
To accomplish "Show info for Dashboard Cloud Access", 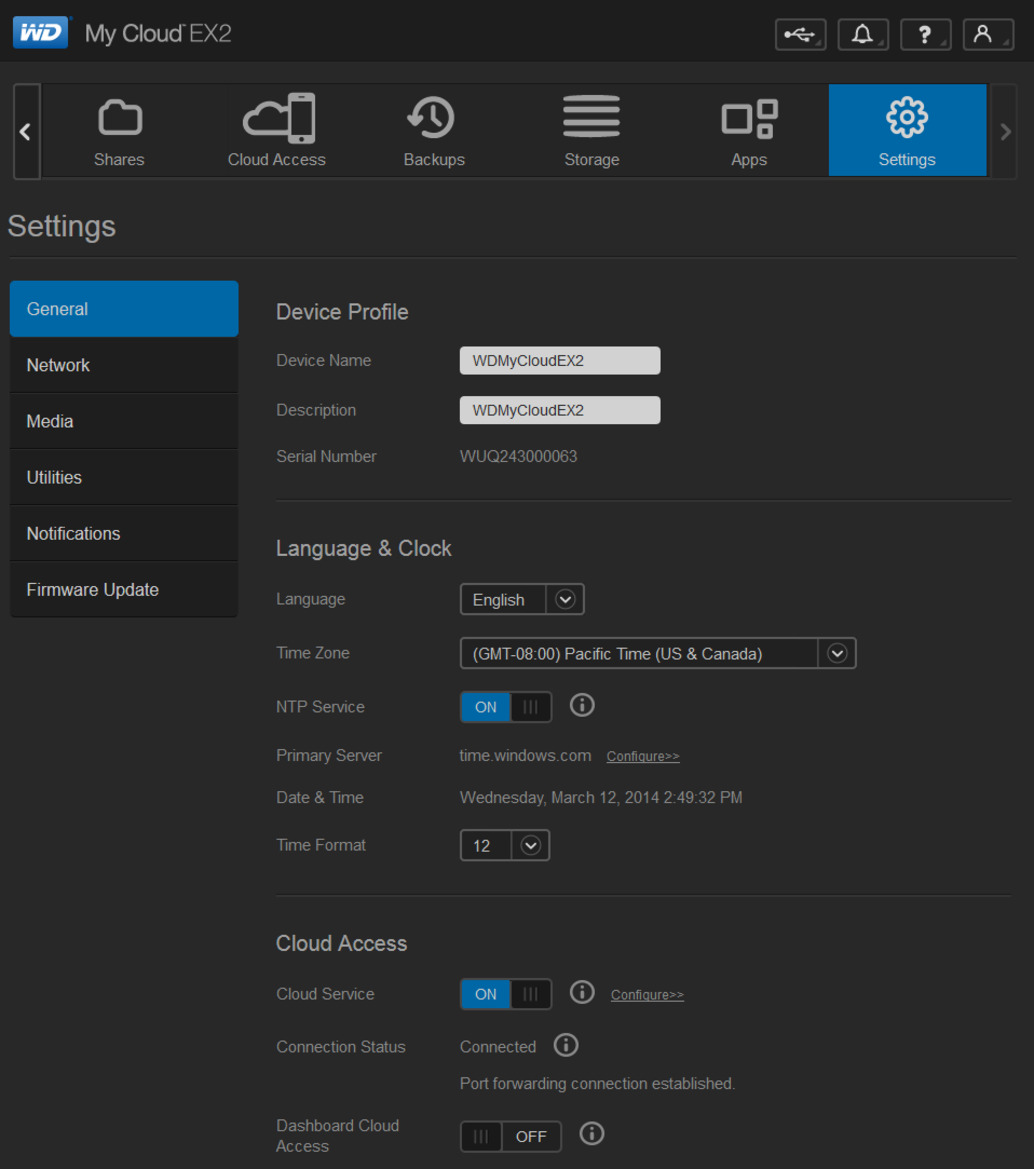I will (x=592, y=1134).
